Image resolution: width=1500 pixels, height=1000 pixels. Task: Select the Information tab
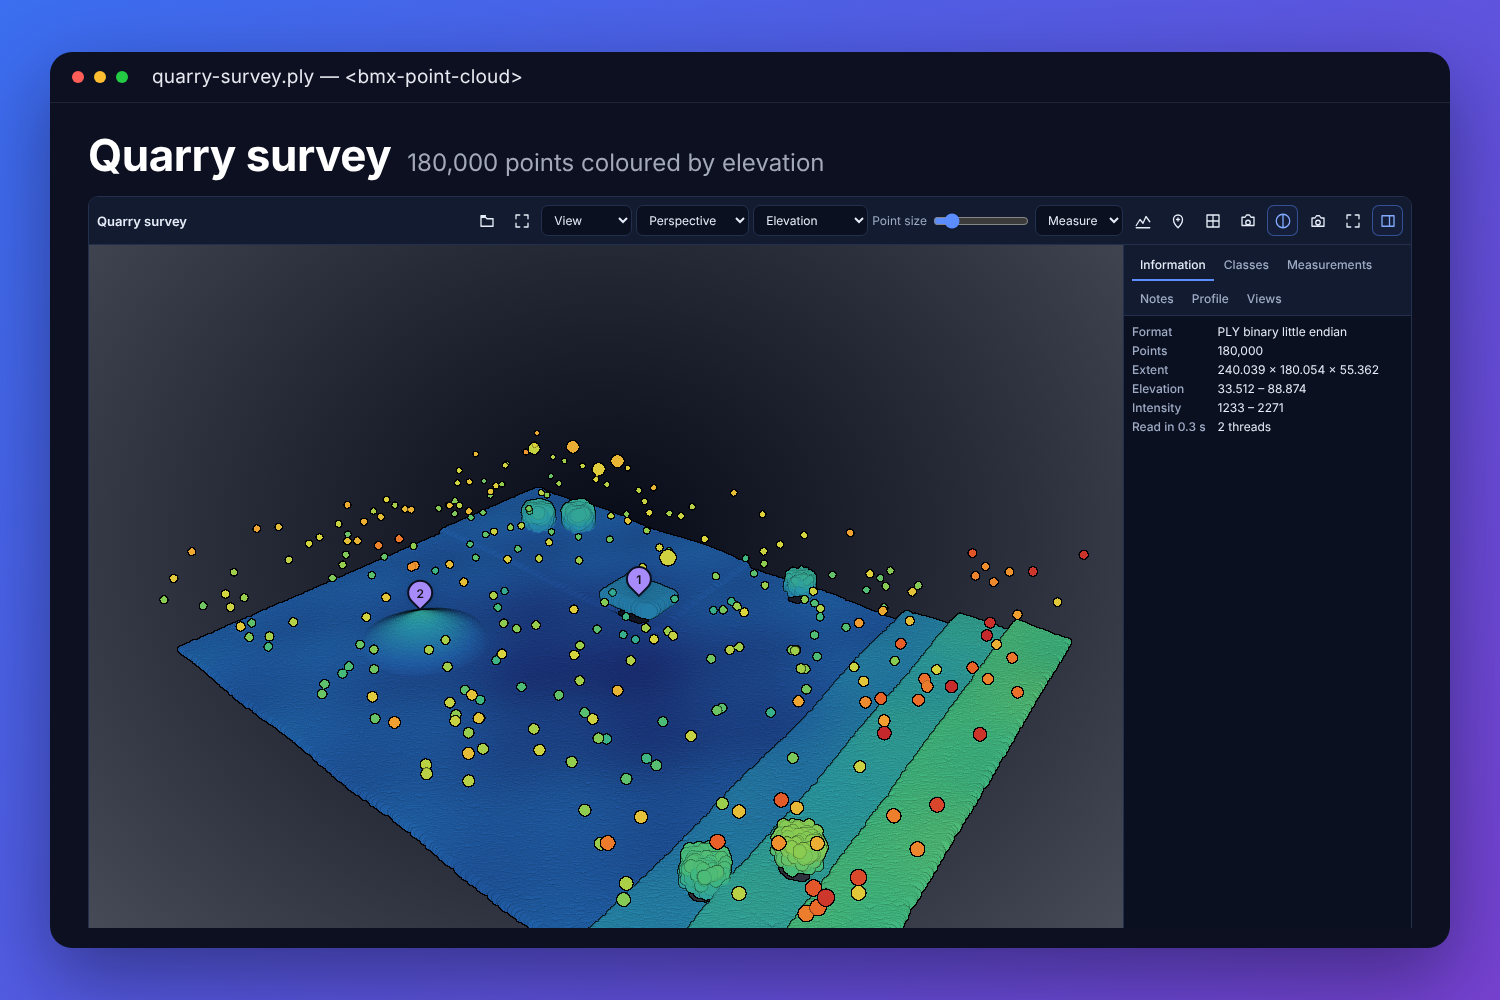(1172, 265)
